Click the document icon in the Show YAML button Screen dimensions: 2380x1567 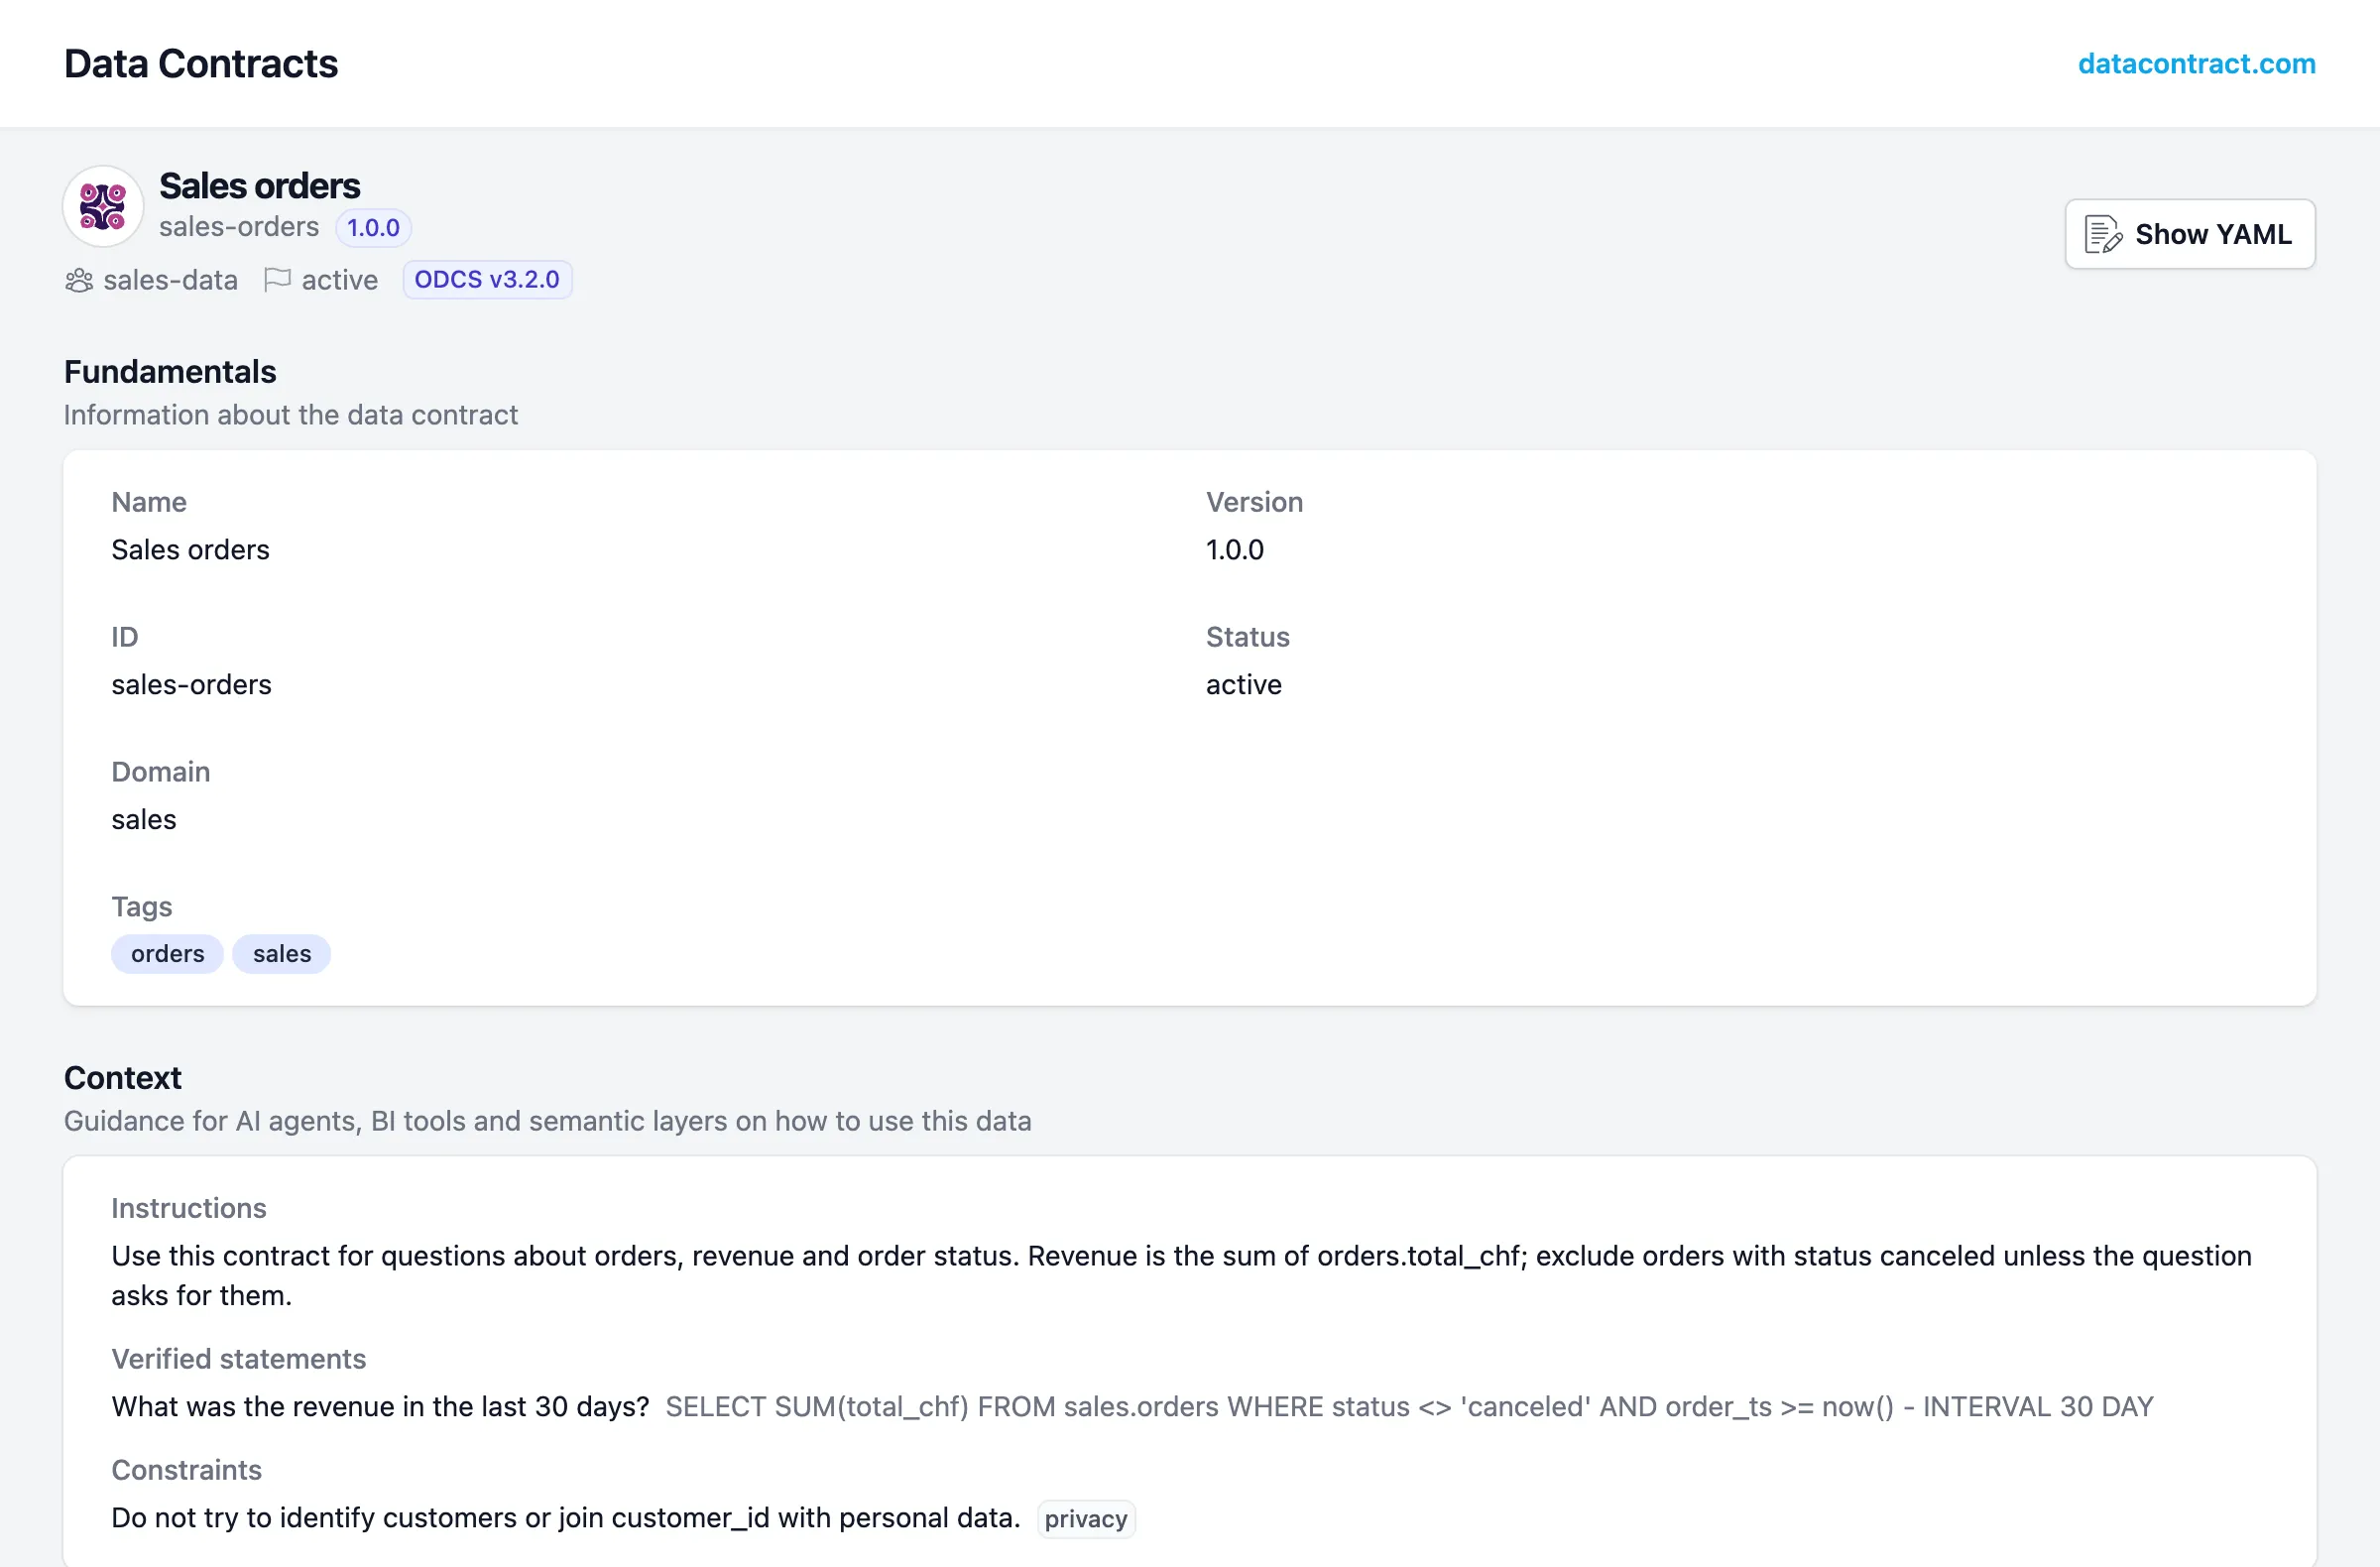(x=2103, y=234)
